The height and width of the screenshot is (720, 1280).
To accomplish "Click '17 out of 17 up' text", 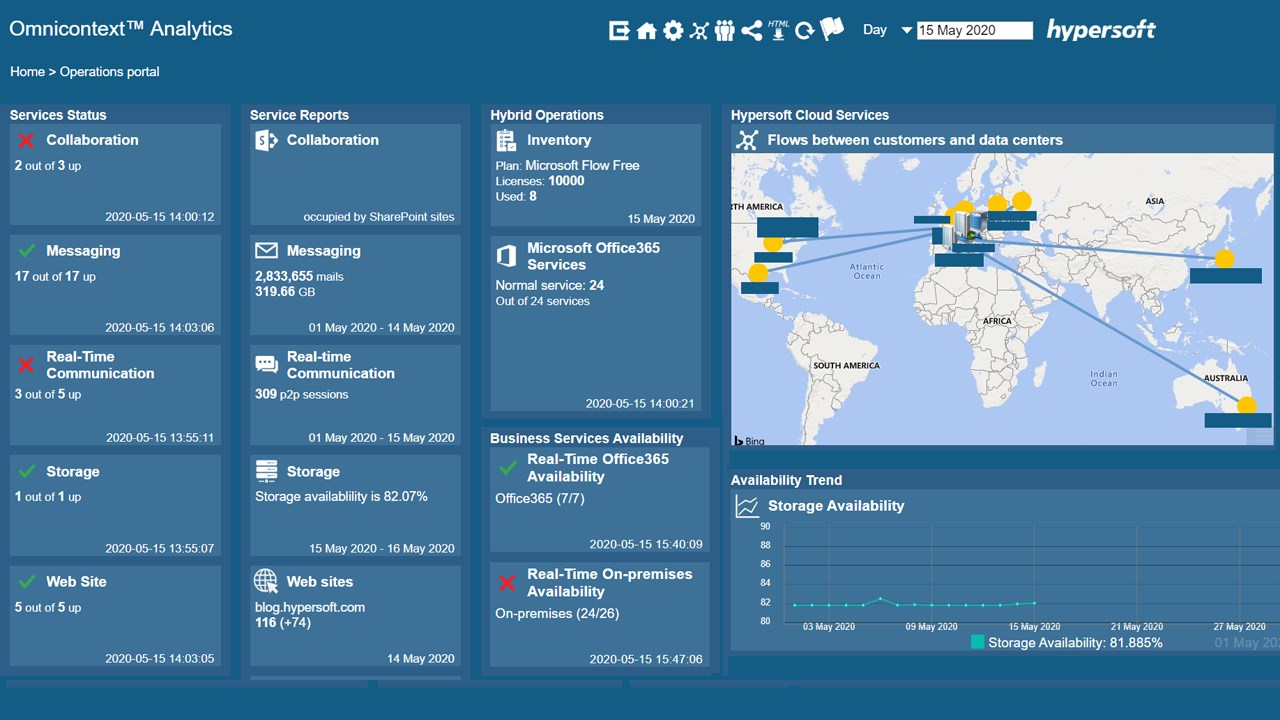I will [55, 276].
